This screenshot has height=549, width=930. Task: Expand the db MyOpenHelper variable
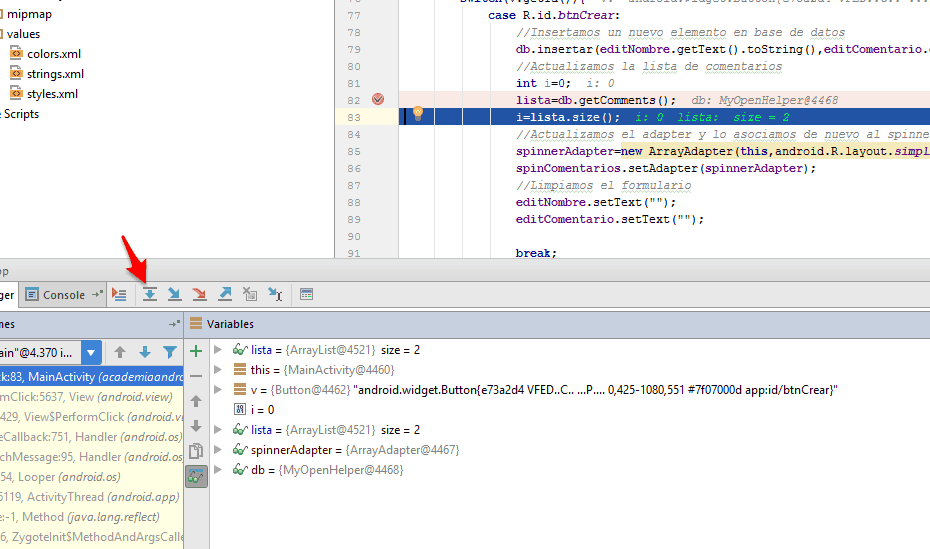point(218,470)
